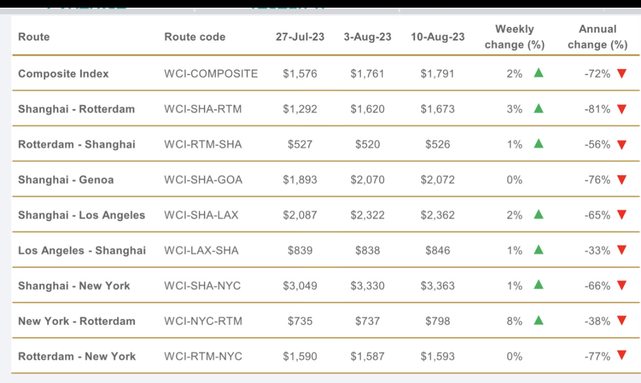This screenshot has height=383, width=641.
Task: Click green up arrow next to 8% weekly change
Action: click(539, 320)
